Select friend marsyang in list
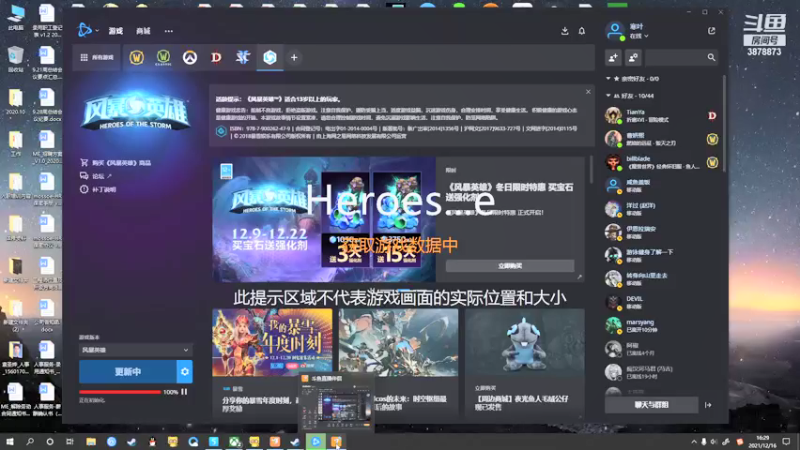The width and height of the screenshot is (800, 450). [x=661, y=326]
